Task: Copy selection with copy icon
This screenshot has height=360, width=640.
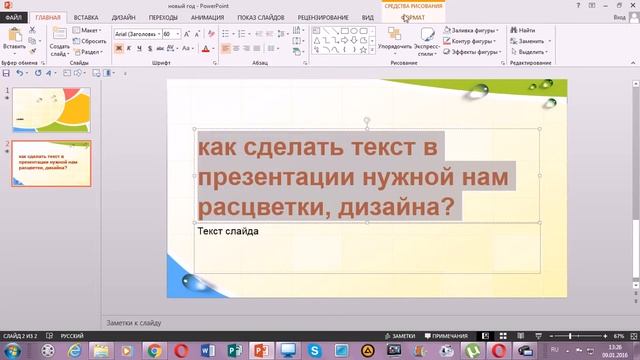Action: pos(32,41)
